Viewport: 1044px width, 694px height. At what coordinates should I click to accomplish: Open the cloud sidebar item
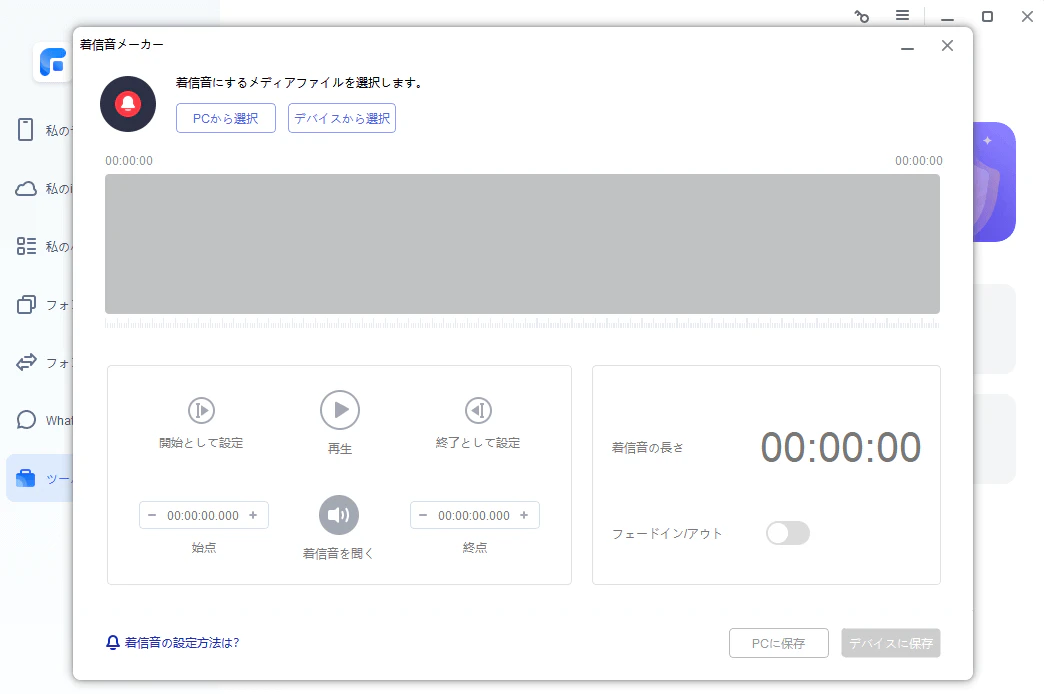click(x=26, y=188)
